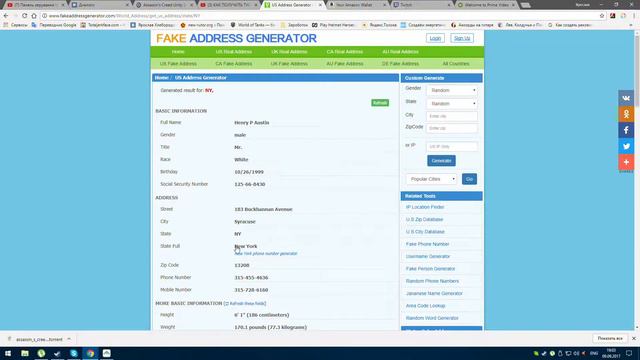
Task: Open the Japanese Name Generator link
Action: pos(434,293)
